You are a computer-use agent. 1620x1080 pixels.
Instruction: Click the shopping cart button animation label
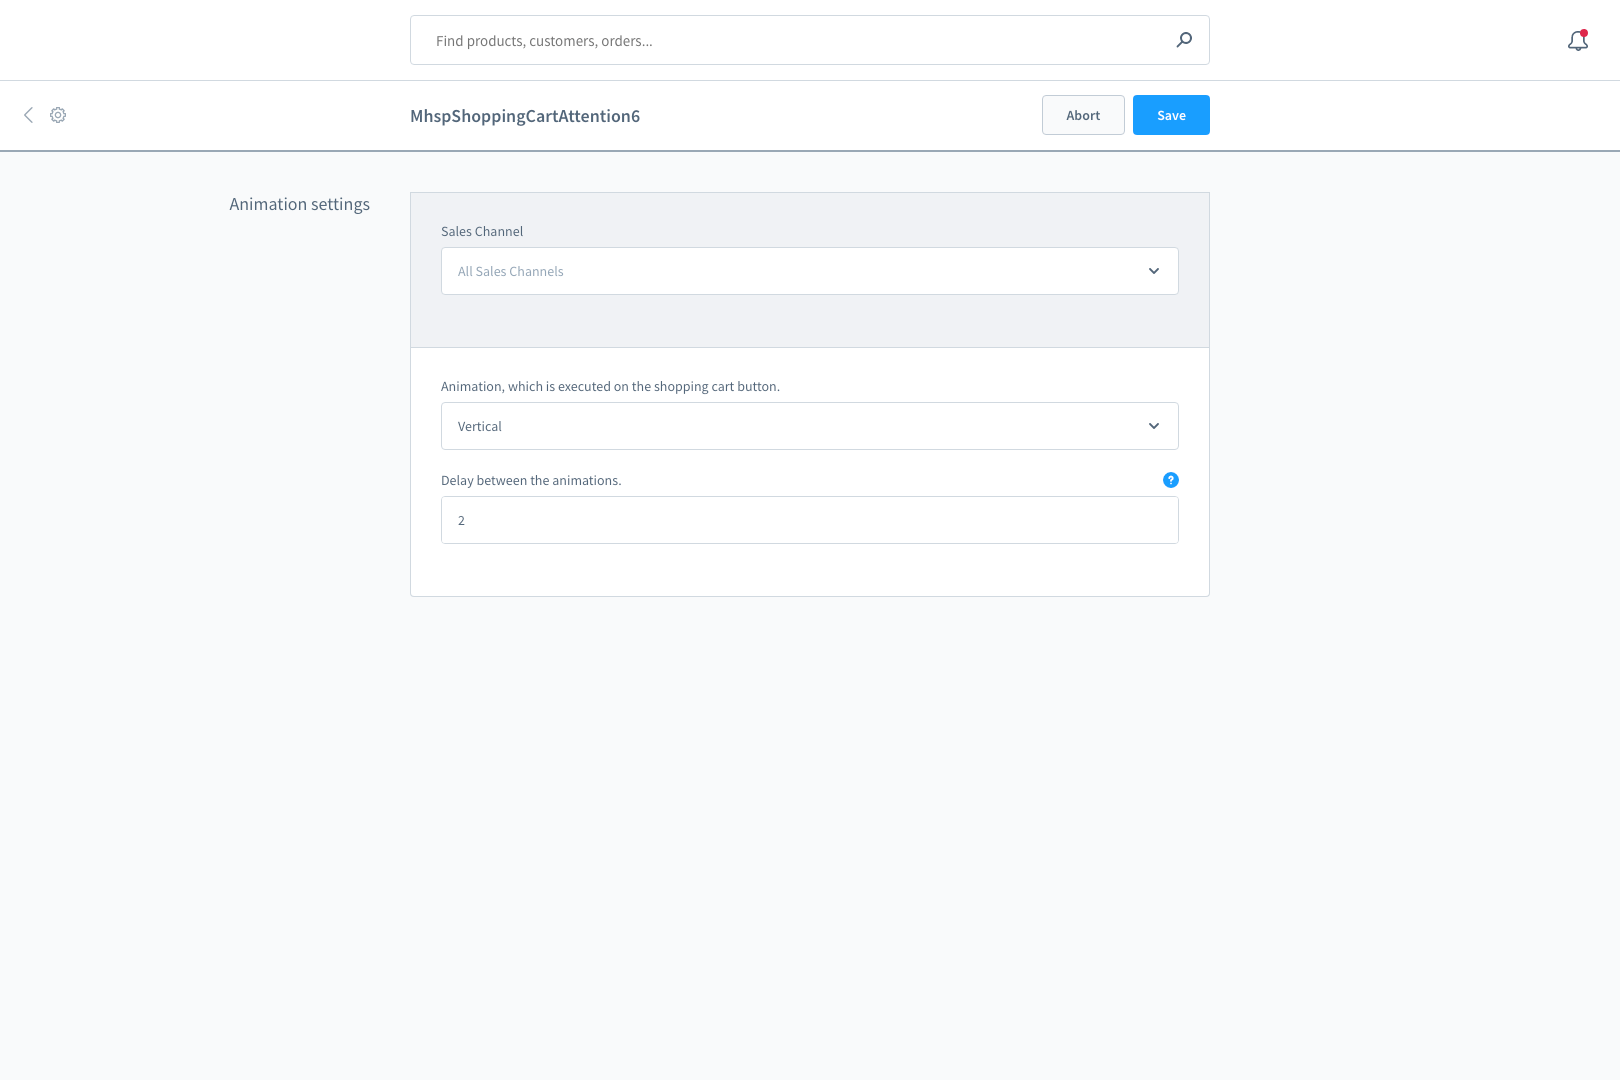click(x=610, y=386)
